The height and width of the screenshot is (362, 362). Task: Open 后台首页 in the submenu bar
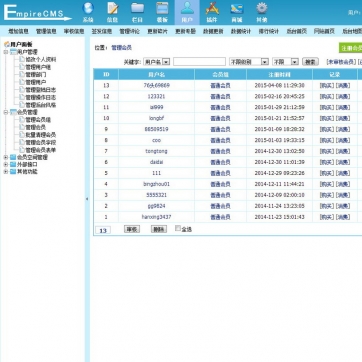pos(296,31)
